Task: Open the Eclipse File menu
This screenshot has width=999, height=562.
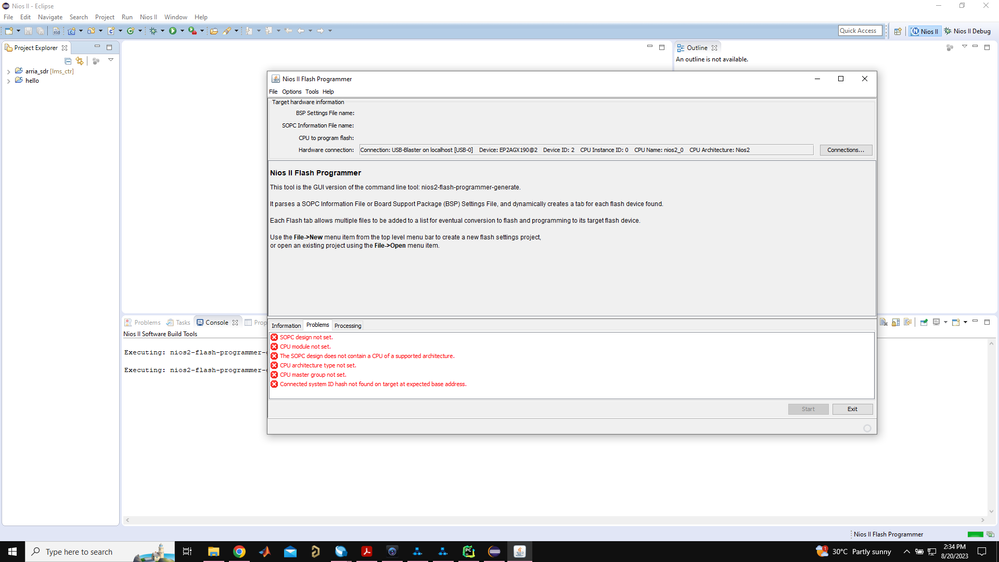Action: [x=8, y=17]
